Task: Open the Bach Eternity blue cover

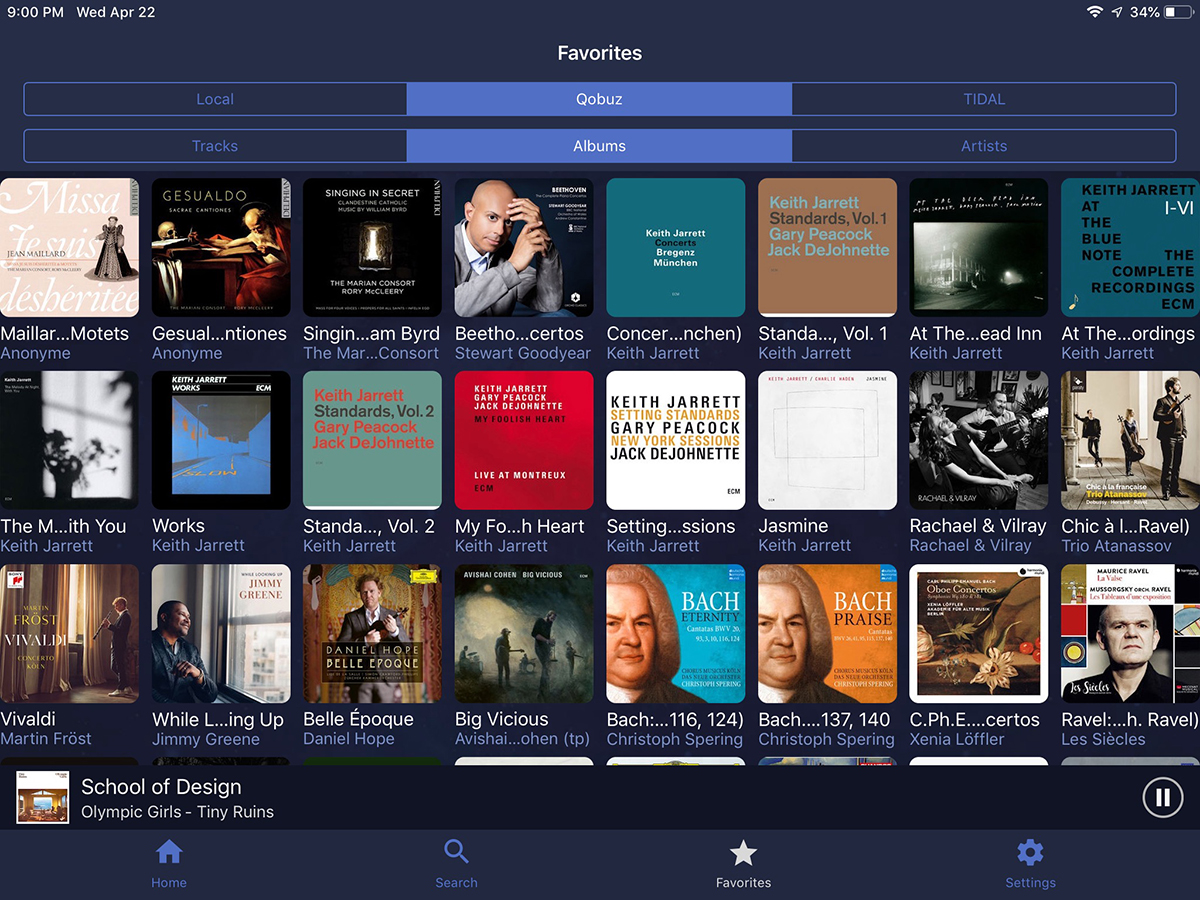Action: (x=676, y=634)
